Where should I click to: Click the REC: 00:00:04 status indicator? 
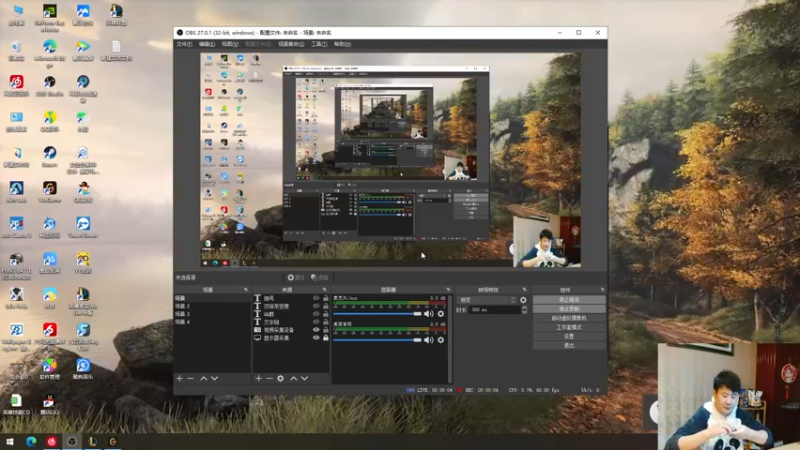click(477, 390)
